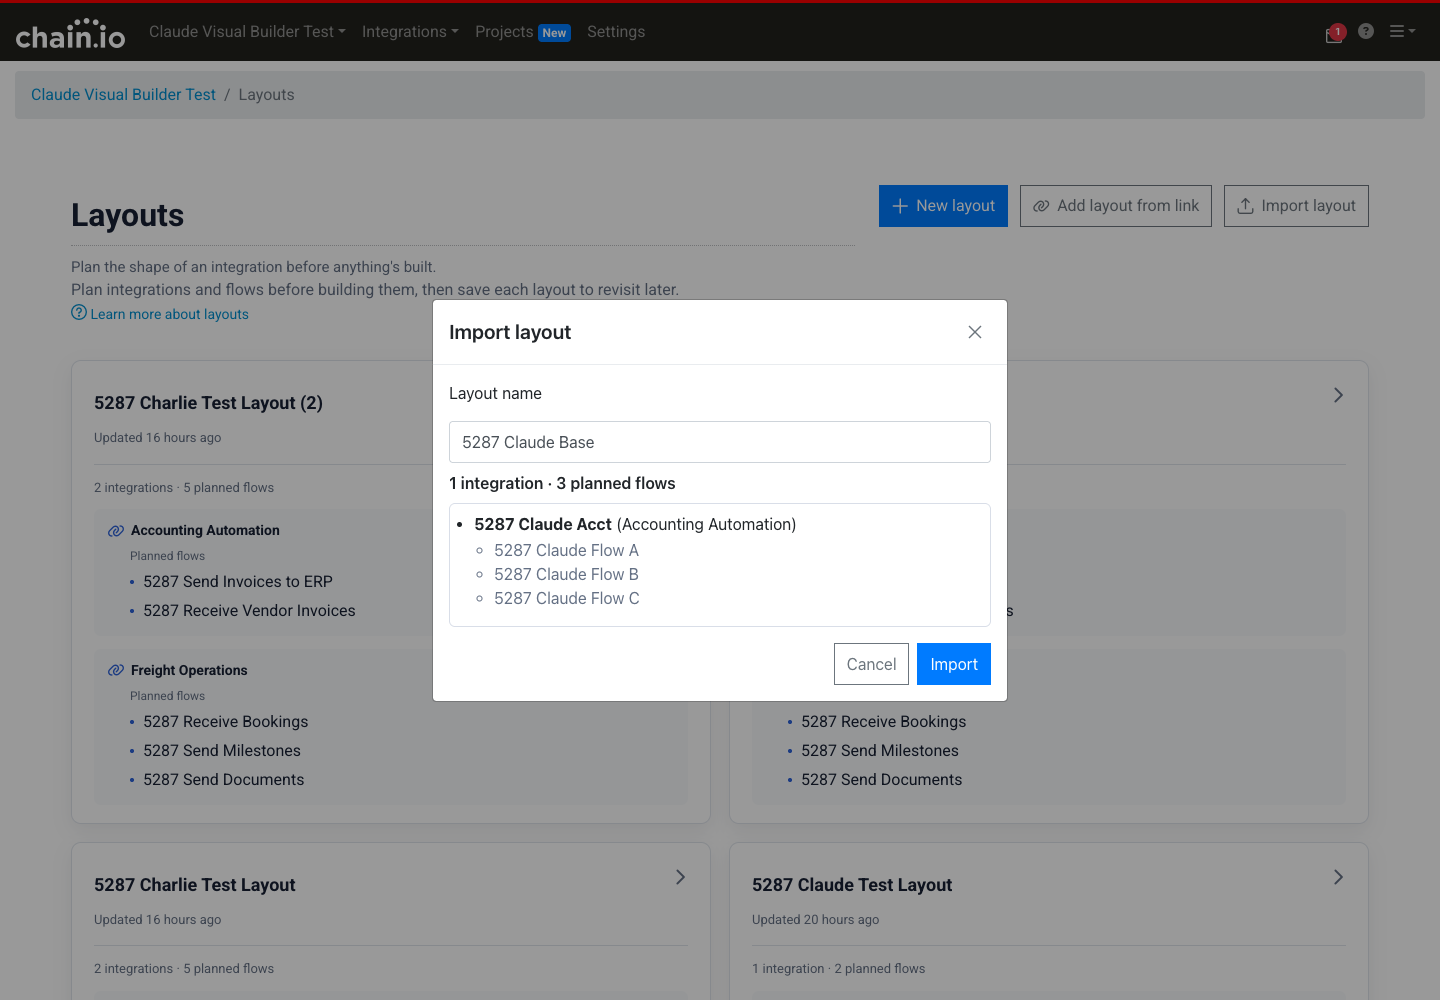Image resolution: width=1440 pixels, height=1000 pixels.
Task: Cancel the import dialog
Action: [871, 664]
